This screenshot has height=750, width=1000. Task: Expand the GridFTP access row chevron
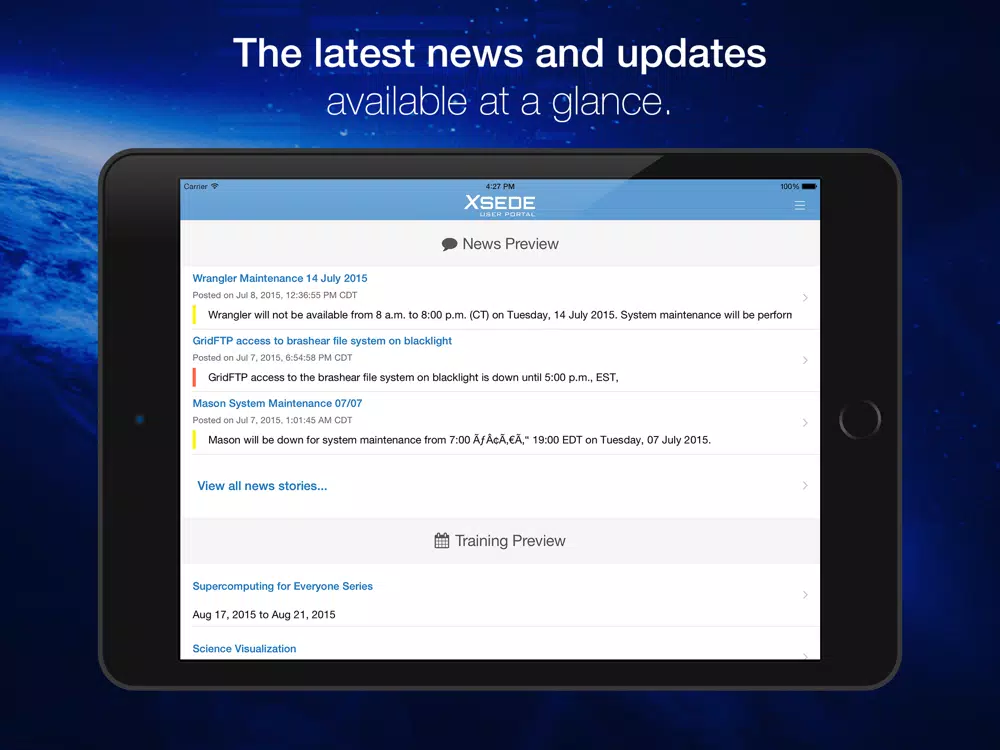(805, 360)
